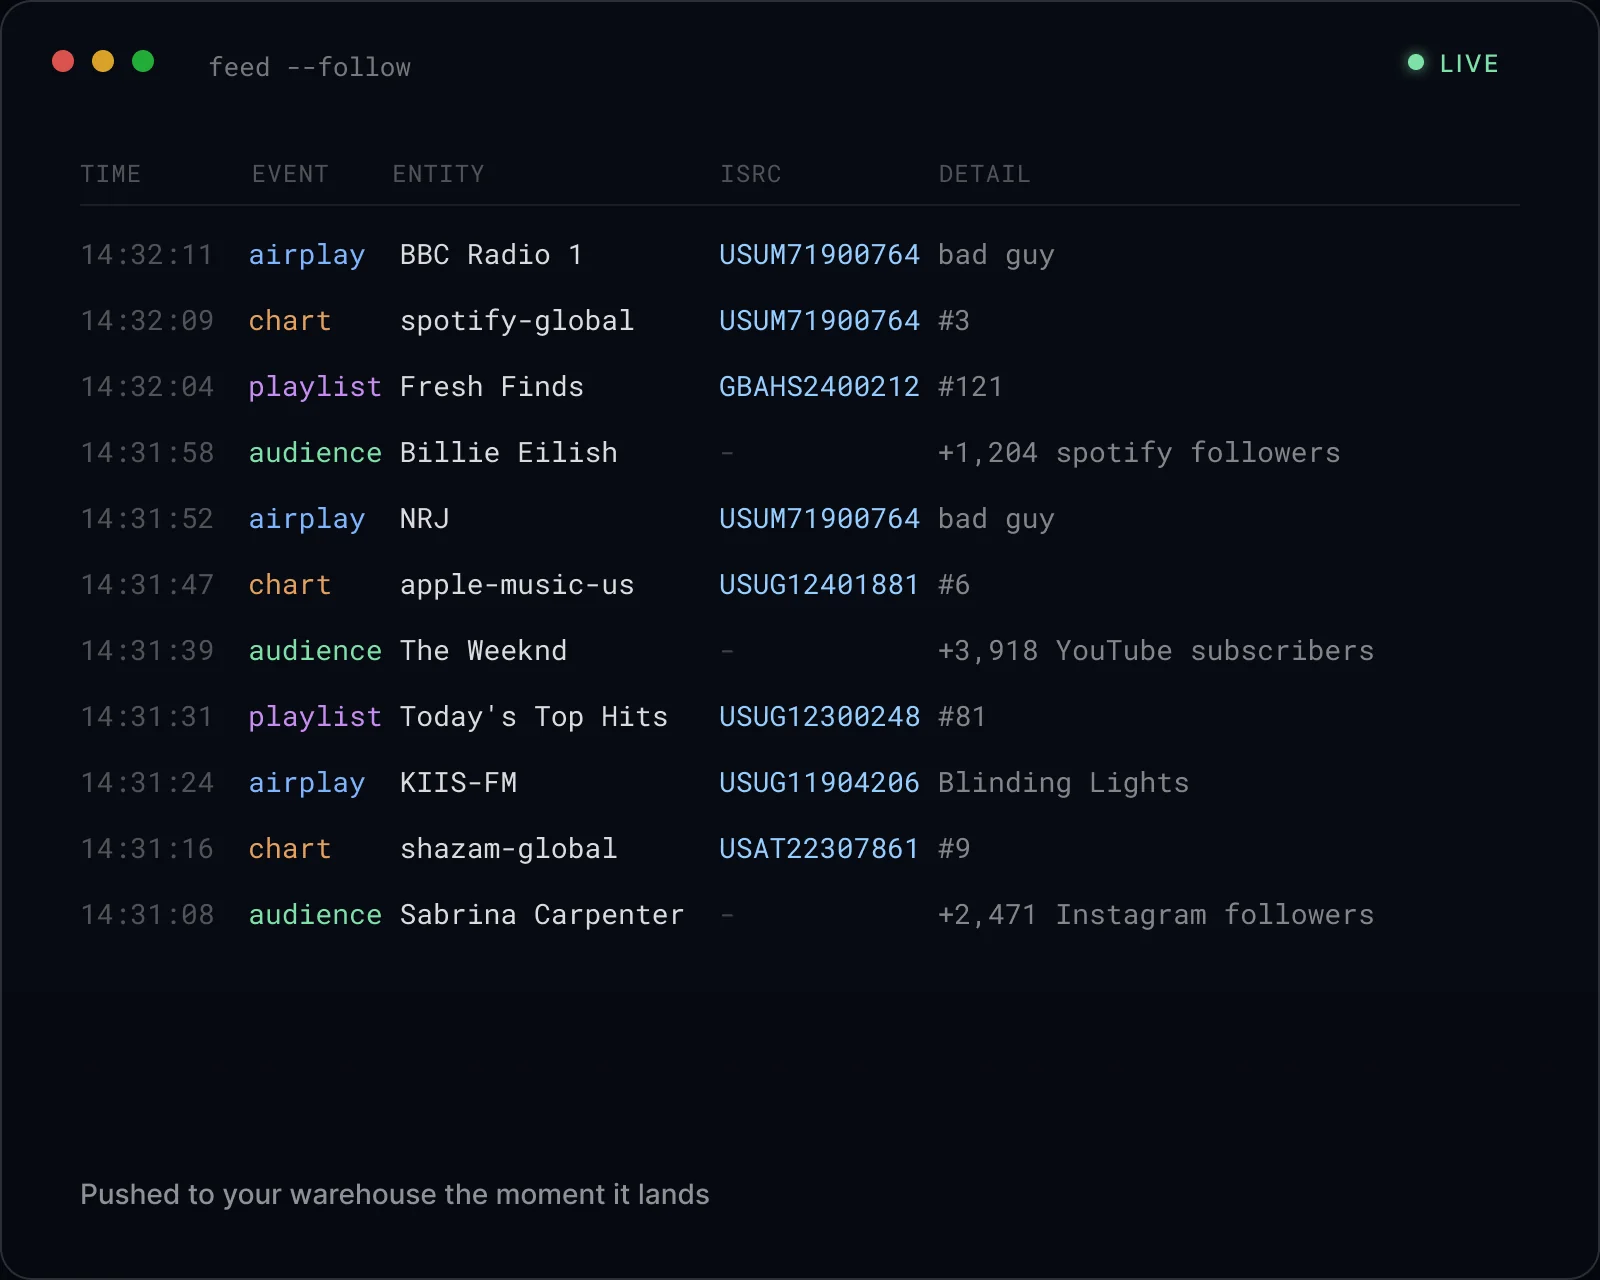1600x1280 pixels.
Task: Click the ENTITY column header
Action: [x=438, y=174]
